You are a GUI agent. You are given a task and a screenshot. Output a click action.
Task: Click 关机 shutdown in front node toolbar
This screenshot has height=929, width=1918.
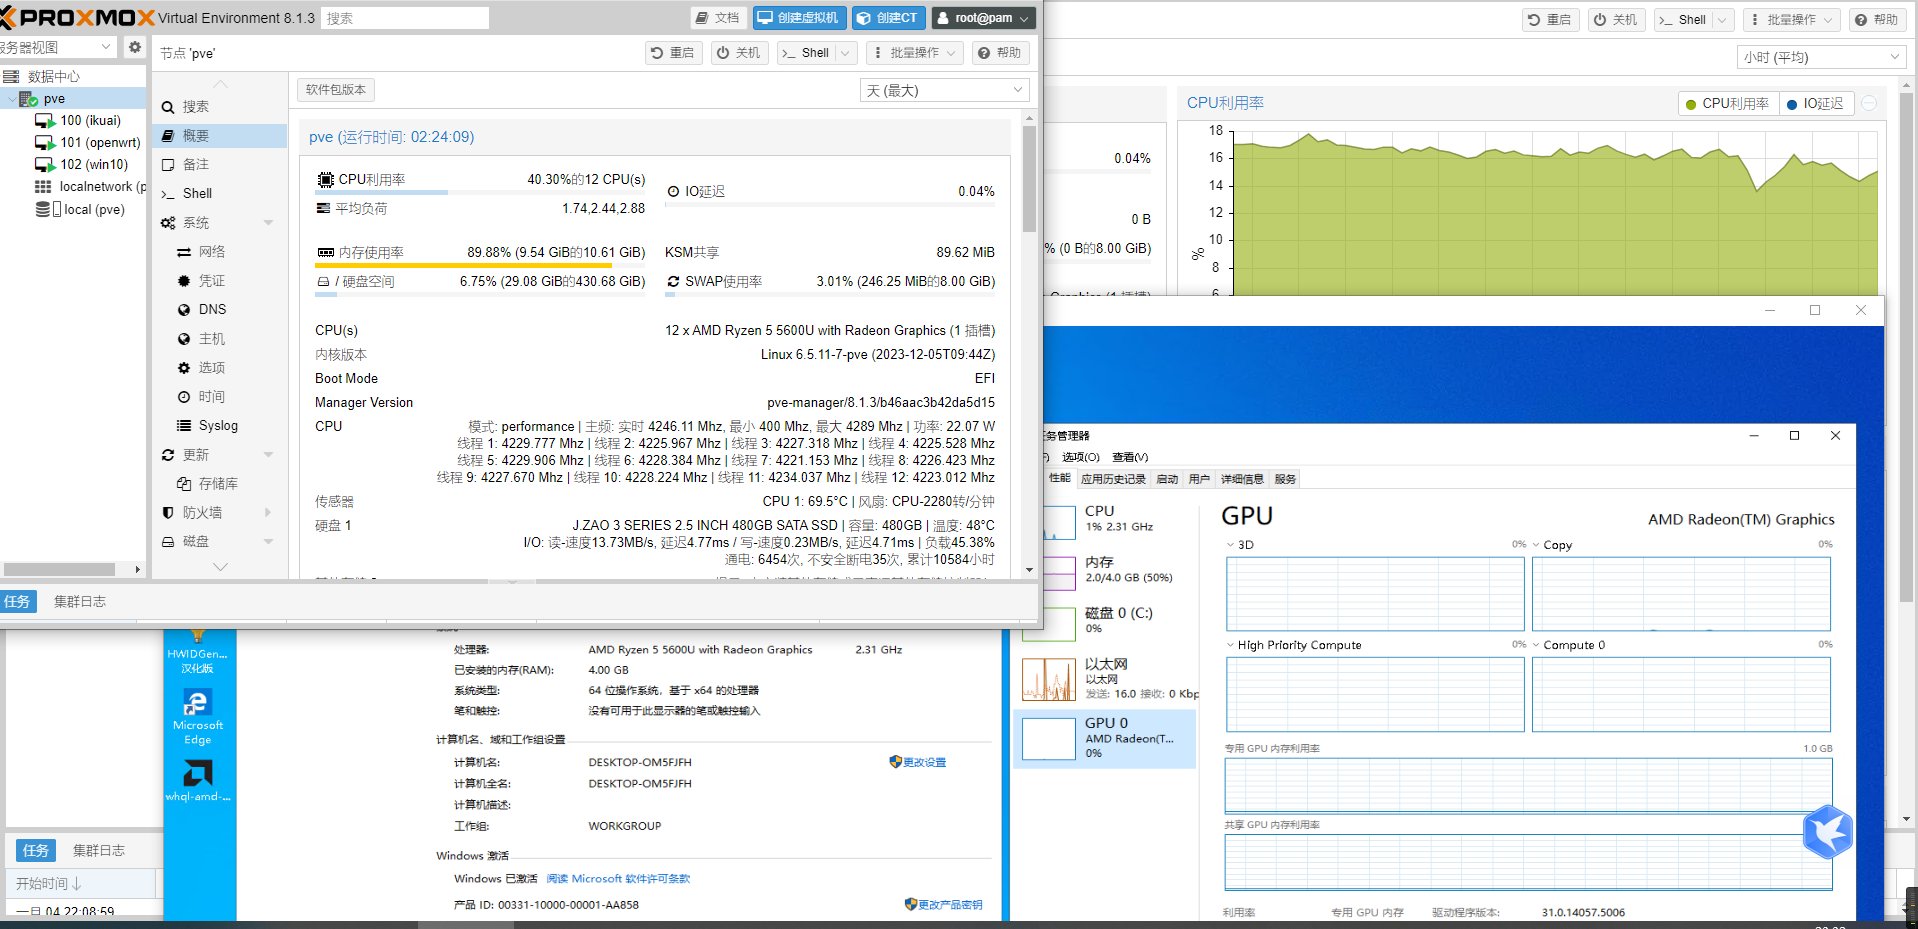(739, 53)
